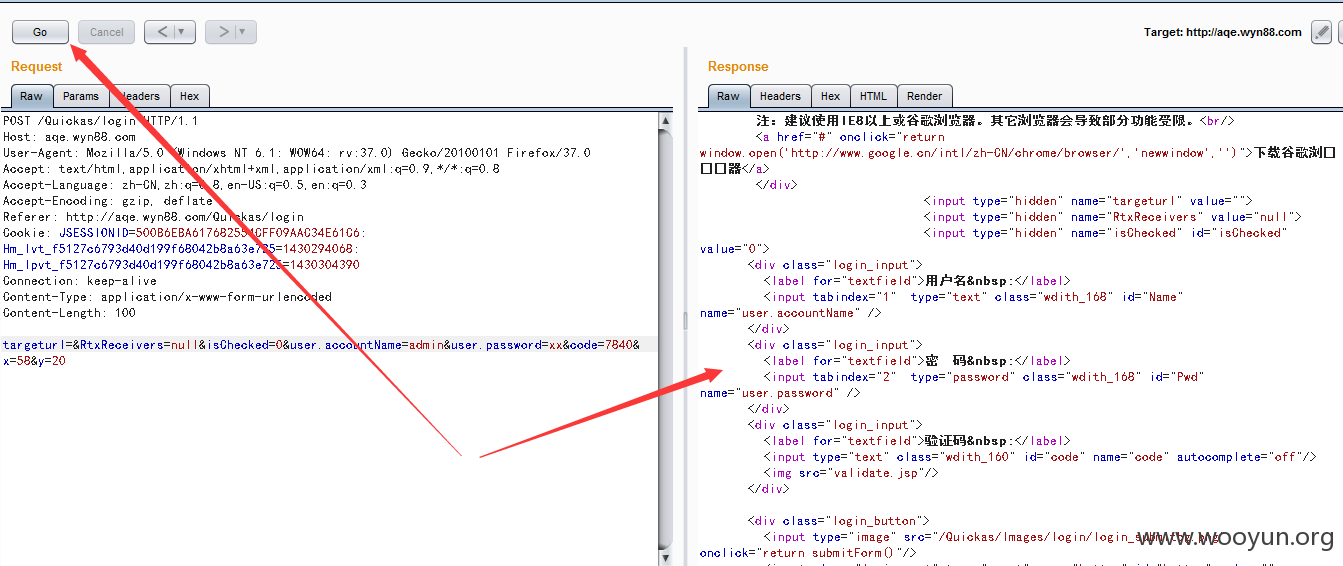Viewport: 1343px width, 566px height.
Task: Open the Headers tab in Response panel
Action: [x=780, y=96]
